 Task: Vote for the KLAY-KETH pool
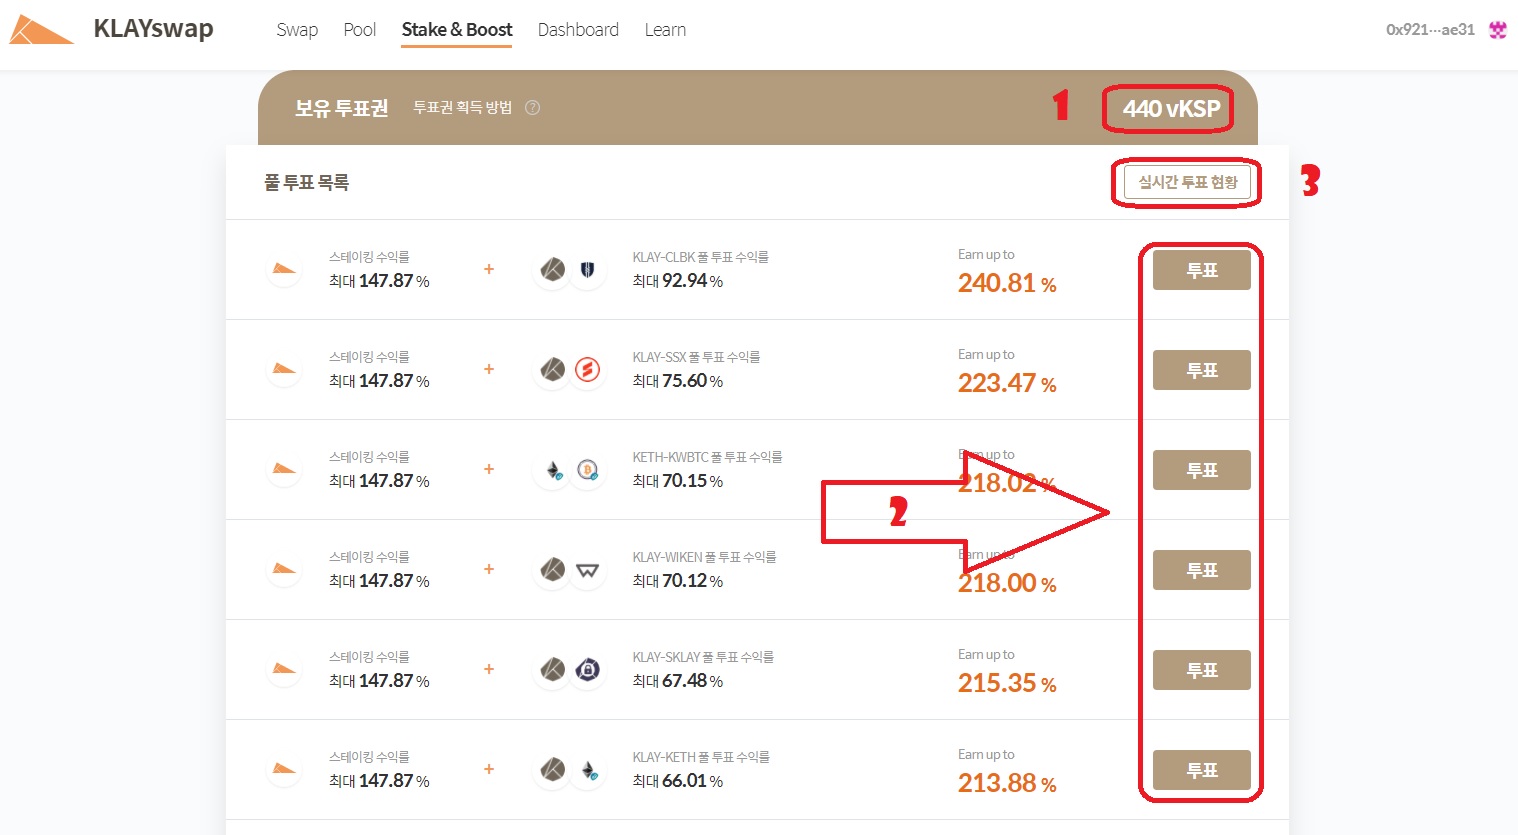point(1202,770)
